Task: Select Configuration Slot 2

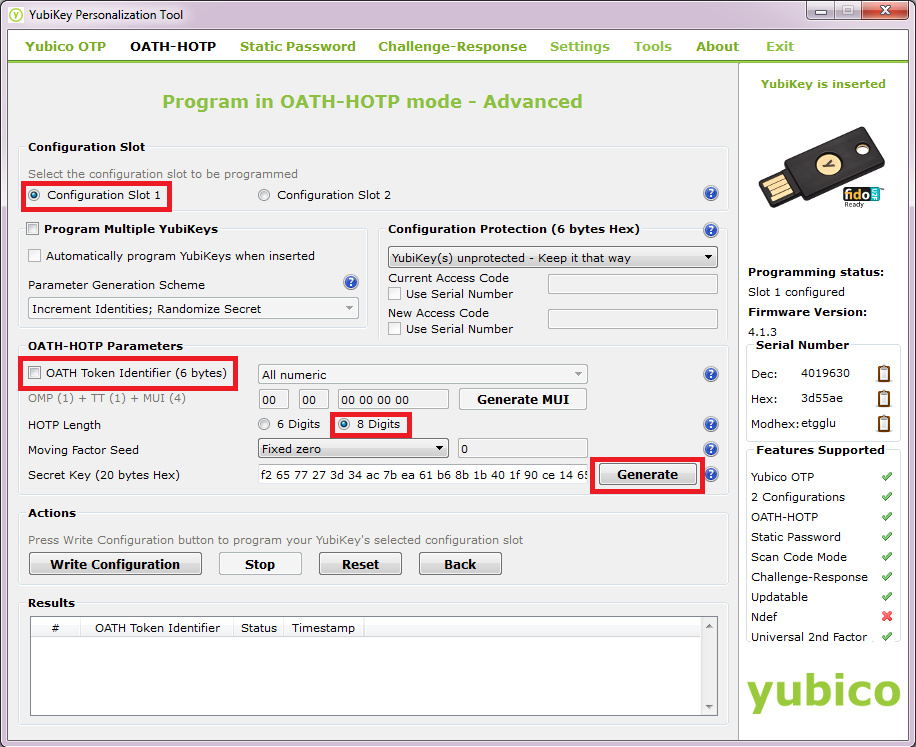Action: click(x=324, y=195)
